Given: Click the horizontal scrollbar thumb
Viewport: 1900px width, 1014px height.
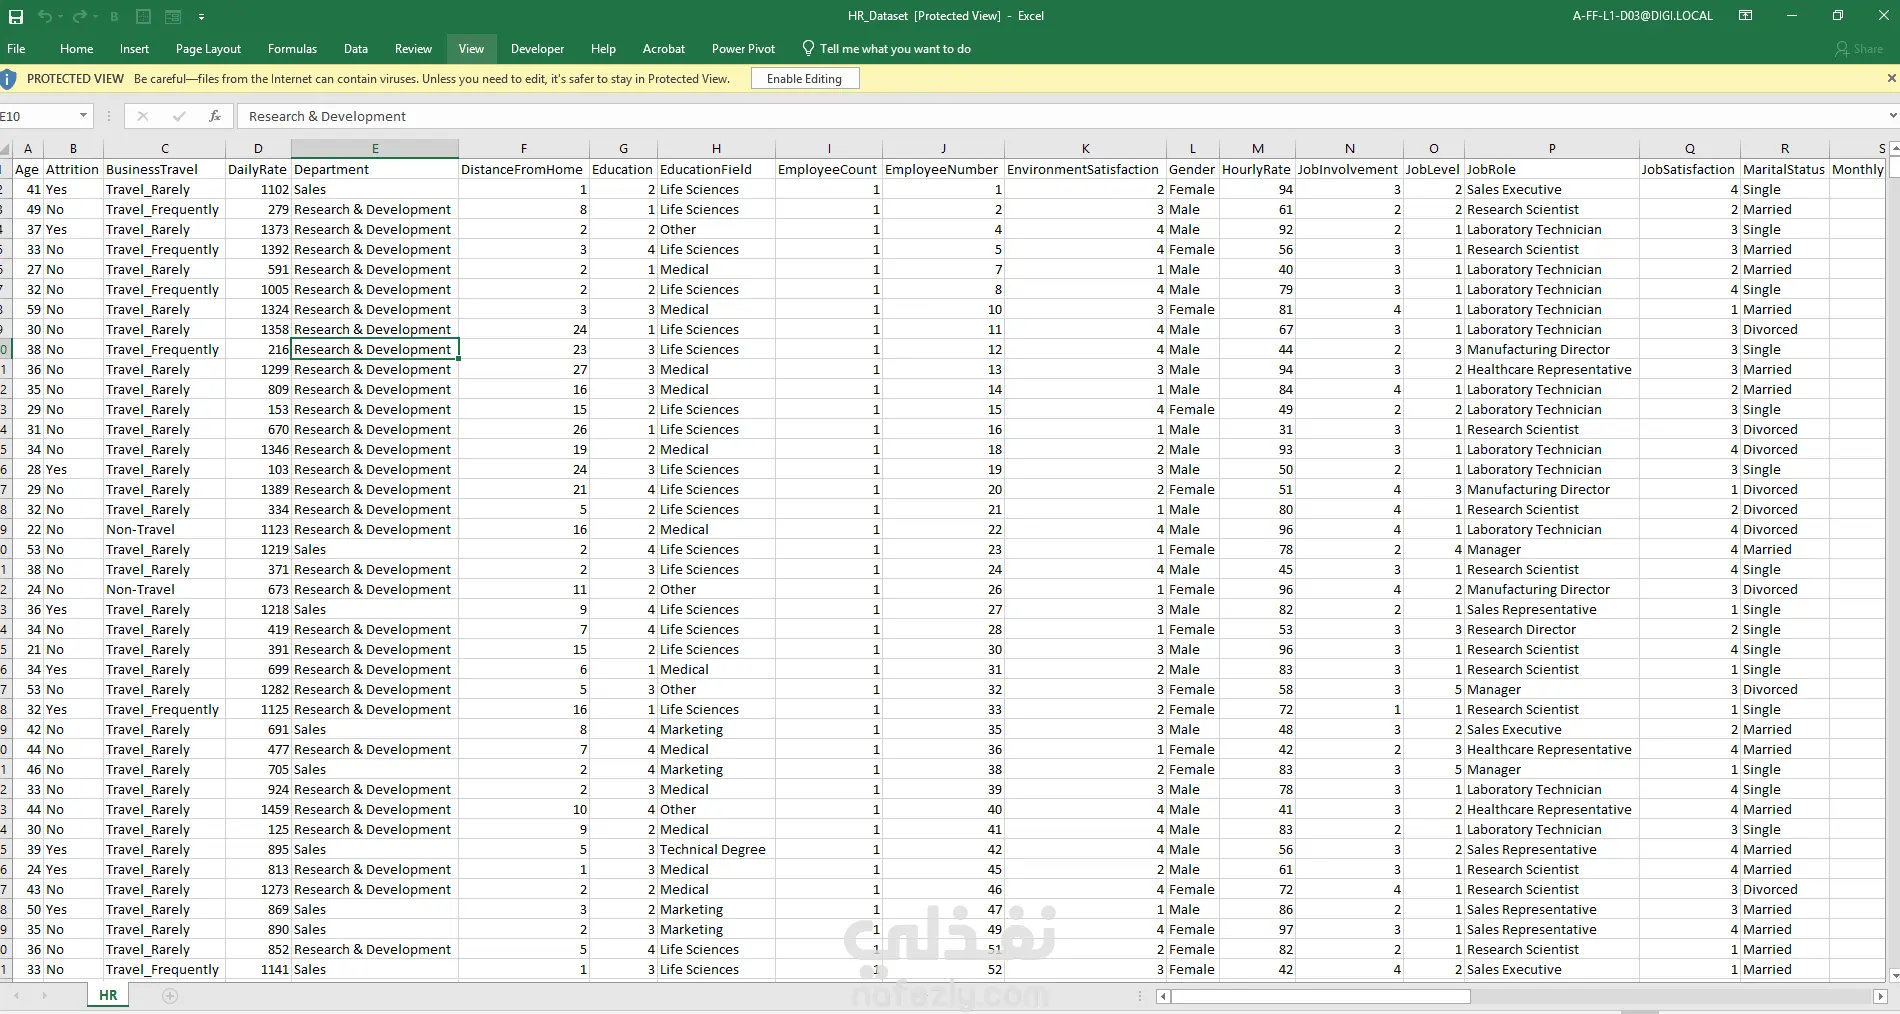Looking at the screenshot, I should (x=1321, y=996).
